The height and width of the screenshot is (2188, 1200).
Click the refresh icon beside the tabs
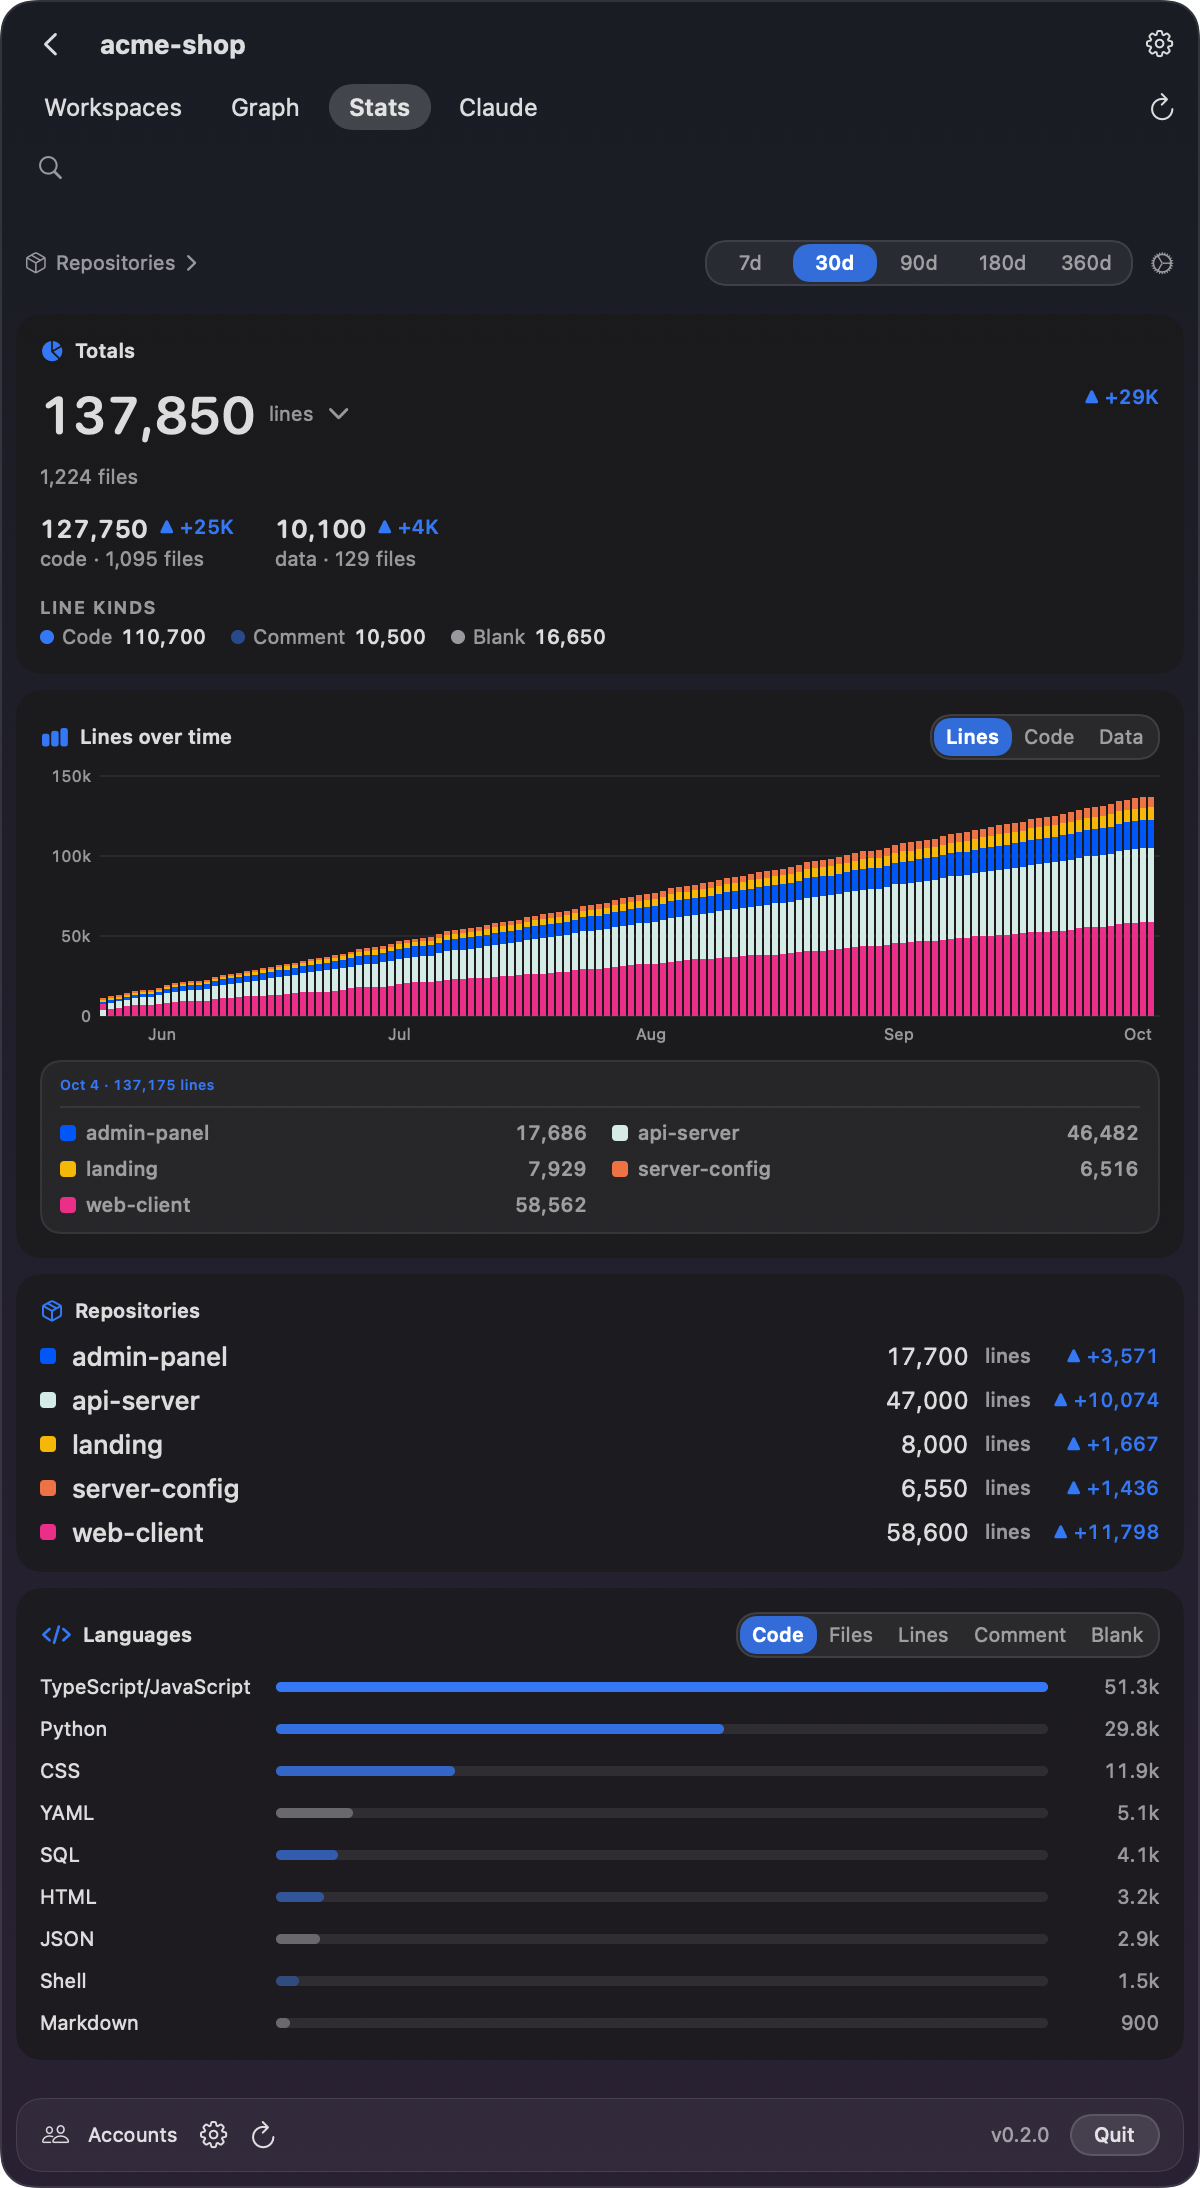1161,107
